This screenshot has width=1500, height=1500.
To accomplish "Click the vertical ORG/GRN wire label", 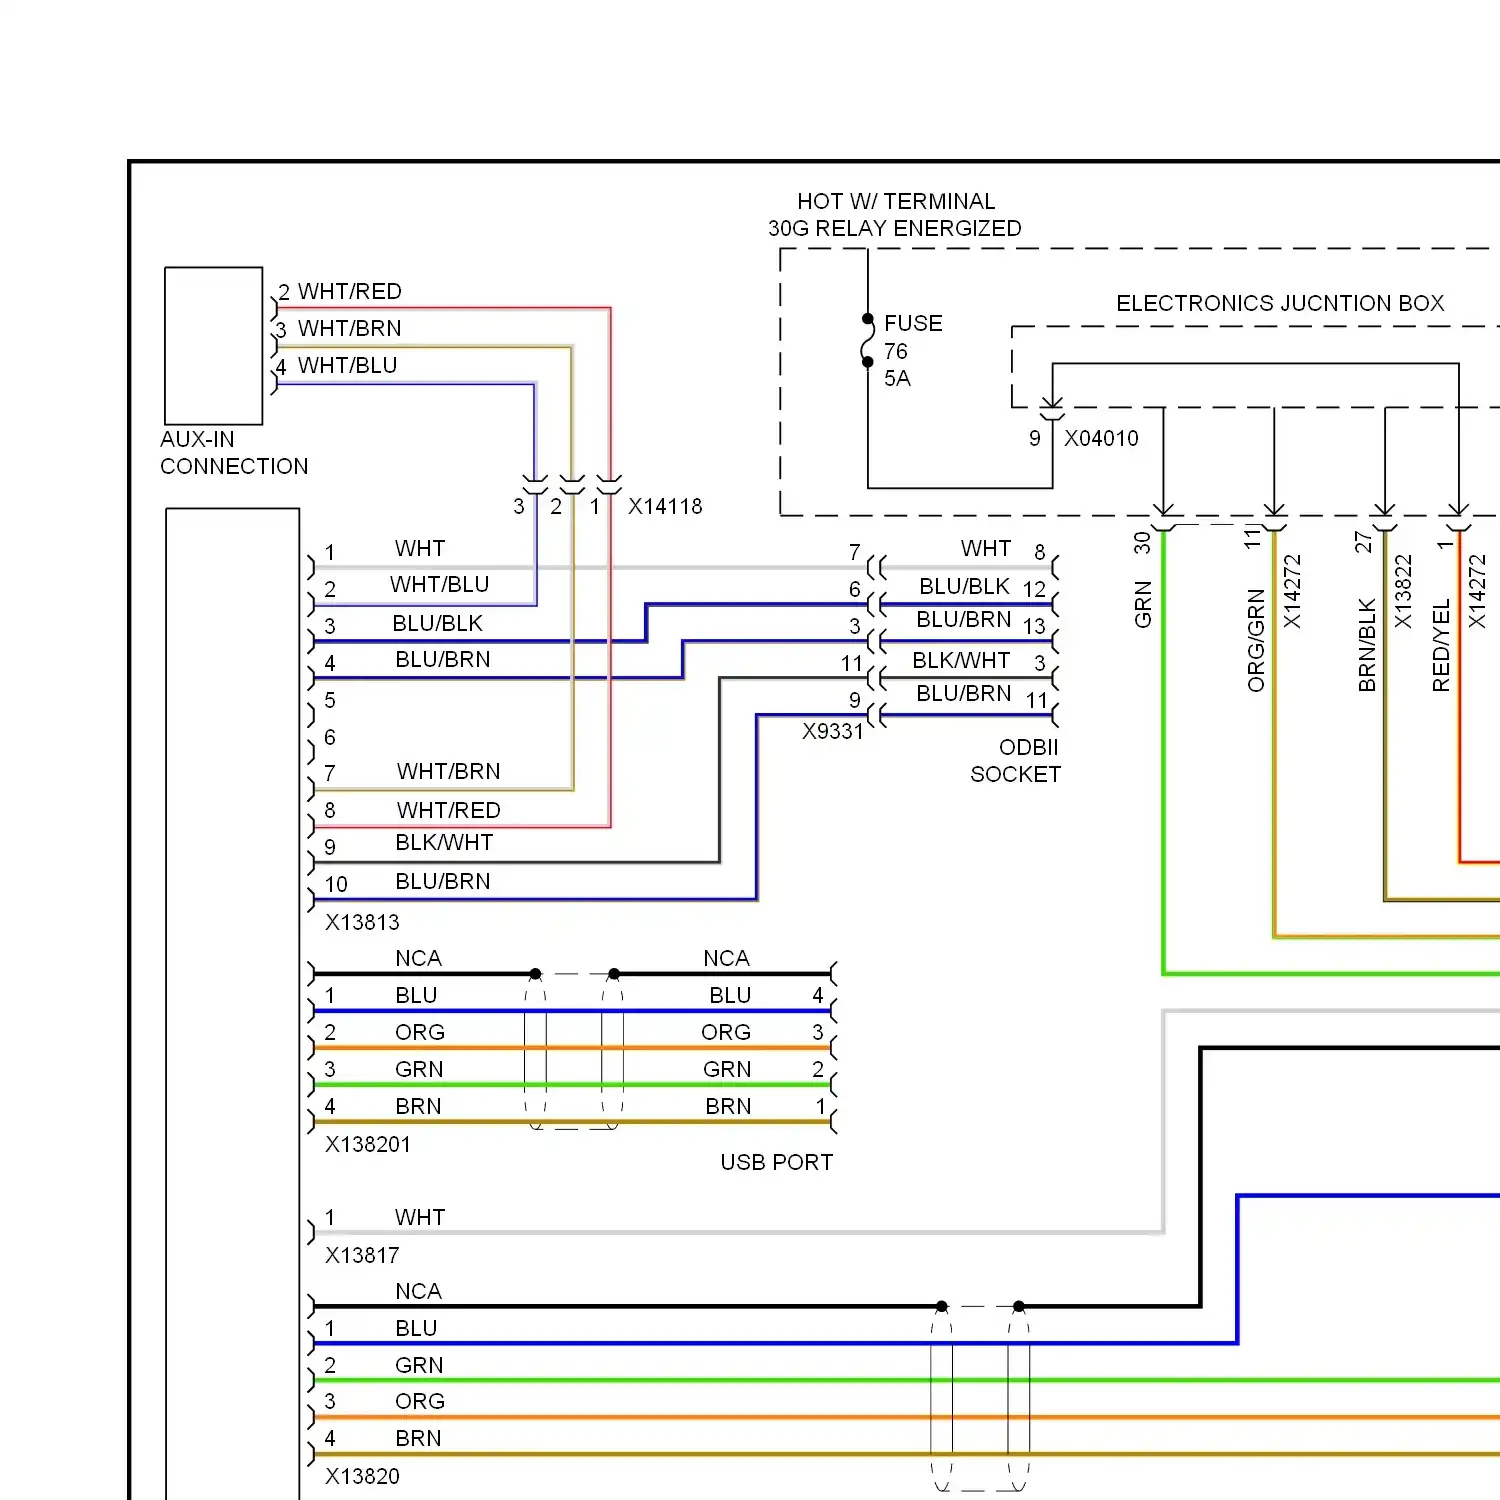I will point(1256,640).
